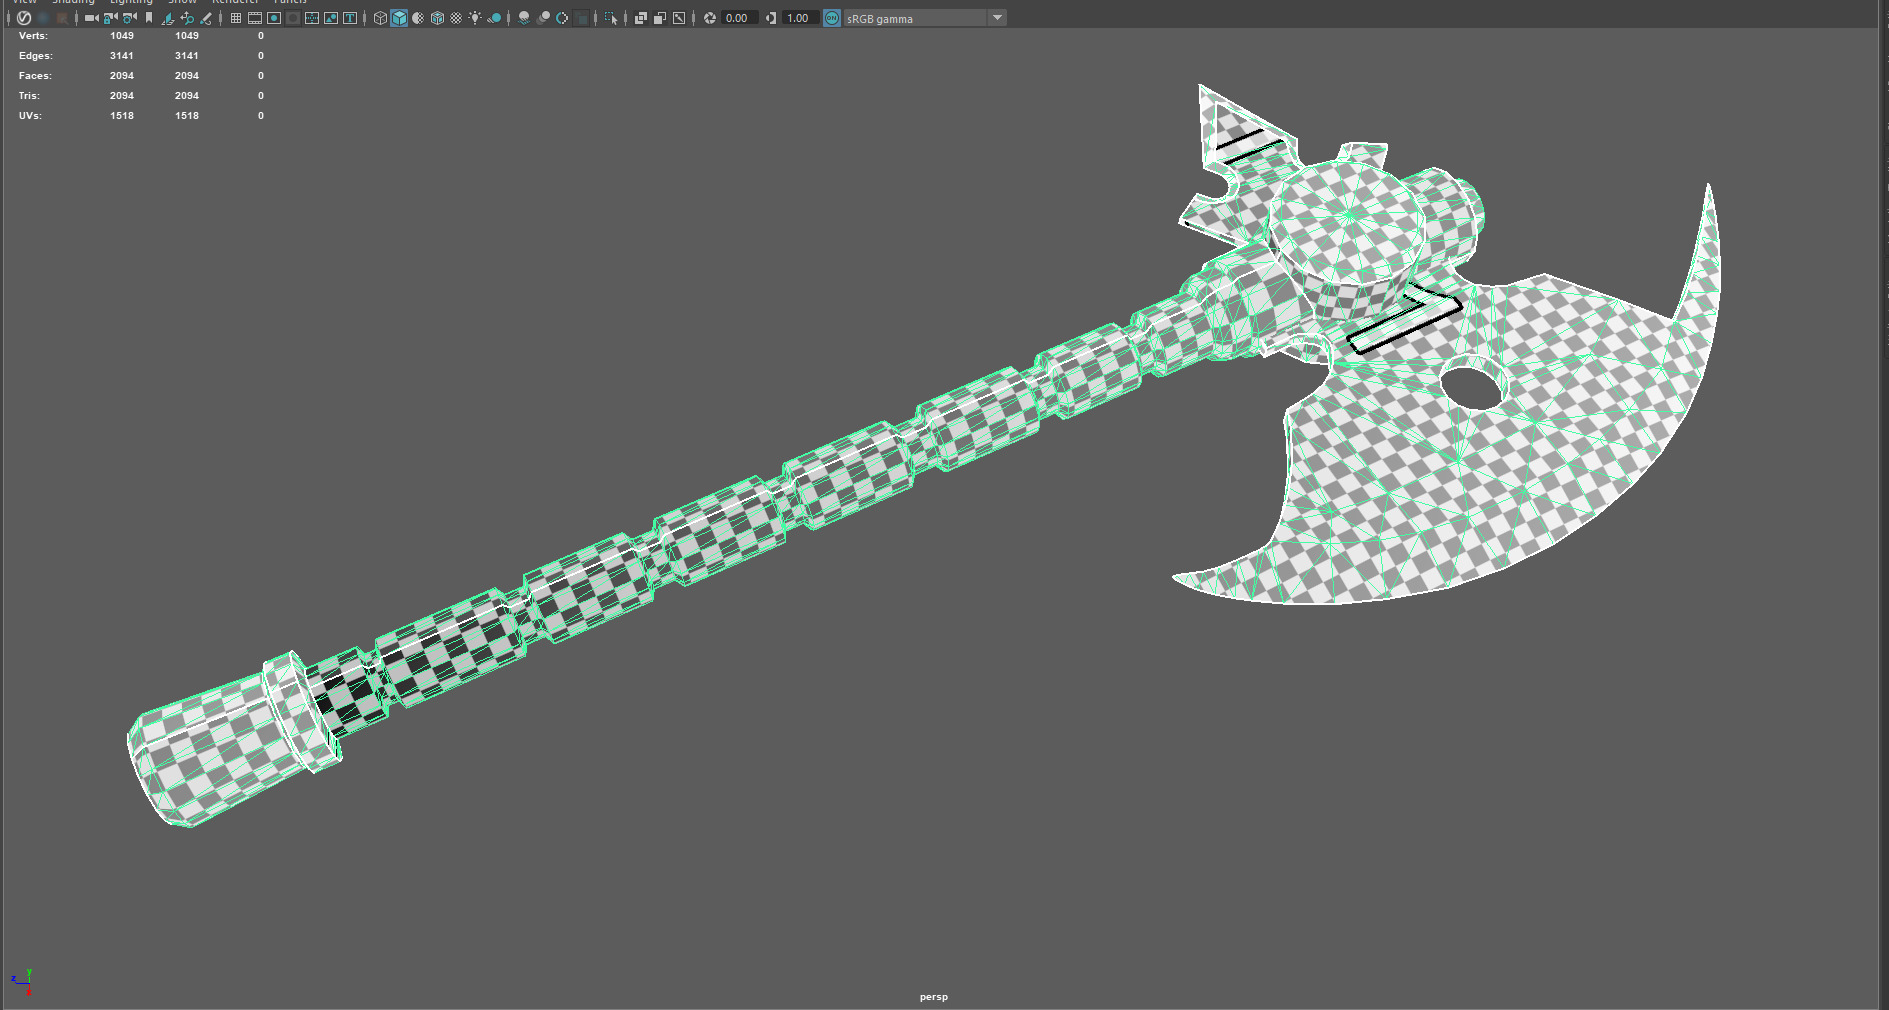Open the sRGB gamma view transform dropdown
The width and height of the screenshot is (1889, 1010).
(x=925, y=18)
